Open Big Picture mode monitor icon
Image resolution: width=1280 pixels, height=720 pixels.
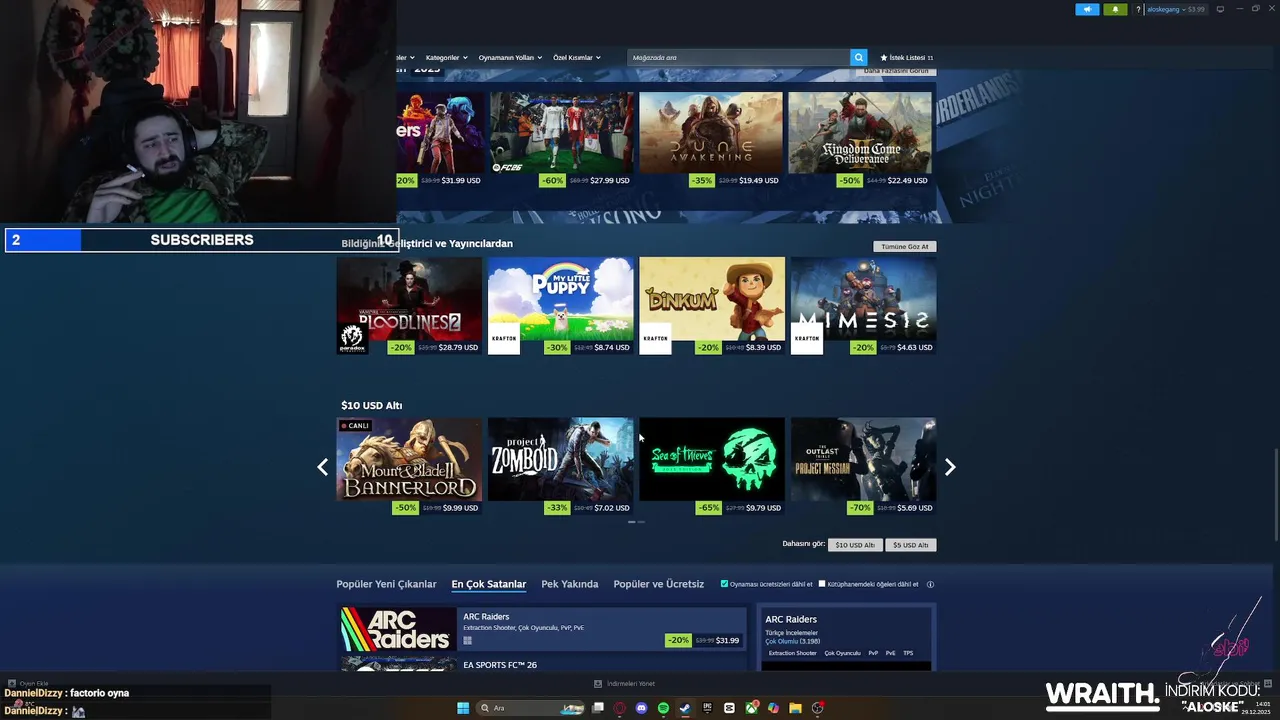1220,9
